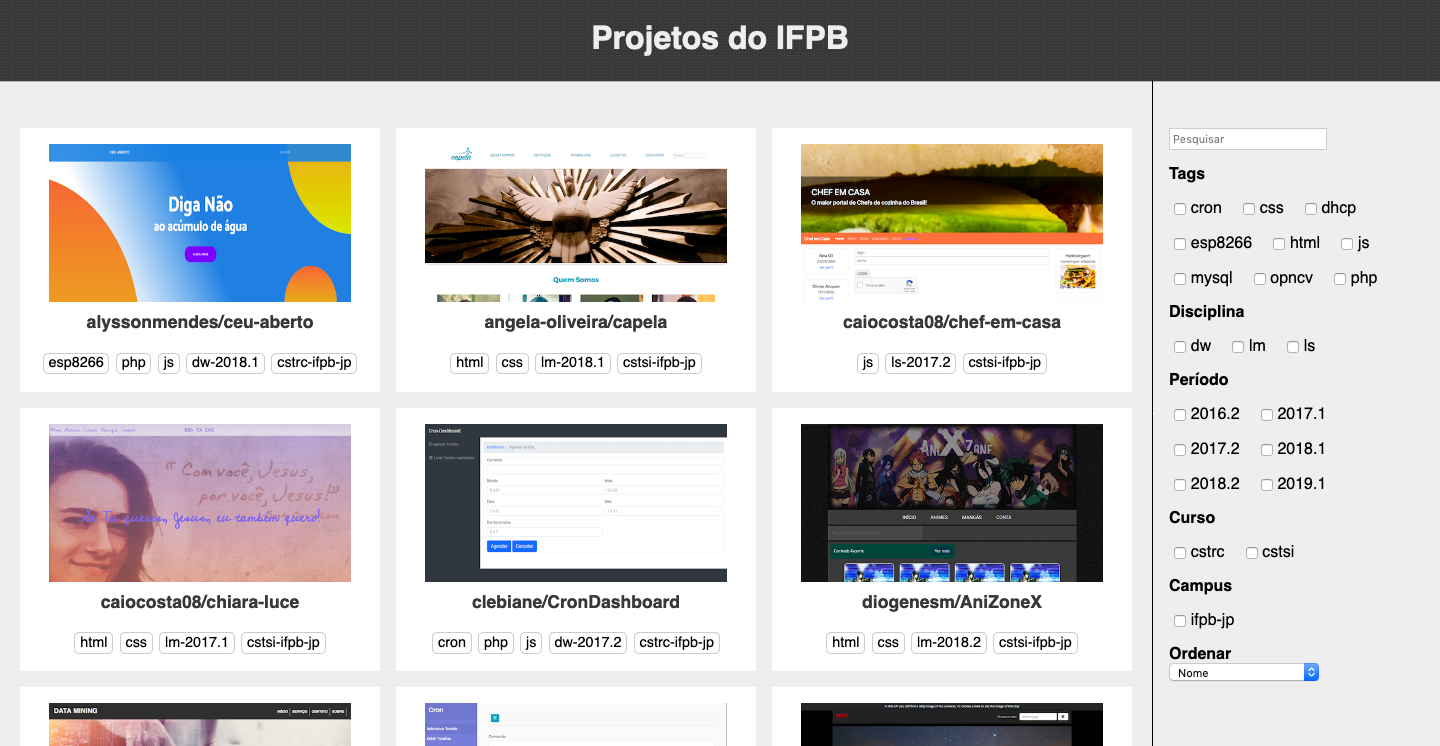Screen dimensions: 1440x746
Task: Click the diogenesm/AniZoneX project title
Action: [951, 602]
